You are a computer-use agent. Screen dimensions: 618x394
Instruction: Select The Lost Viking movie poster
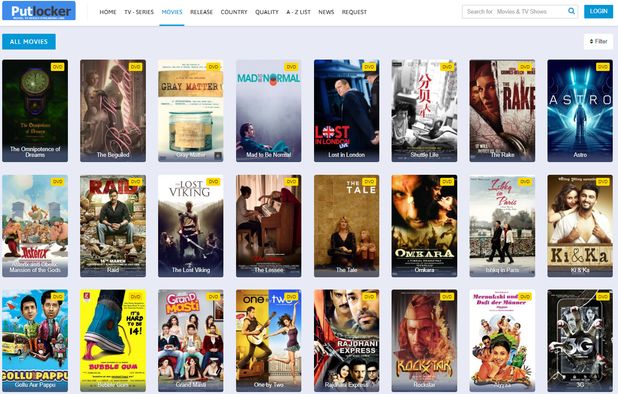coord(190,226)
